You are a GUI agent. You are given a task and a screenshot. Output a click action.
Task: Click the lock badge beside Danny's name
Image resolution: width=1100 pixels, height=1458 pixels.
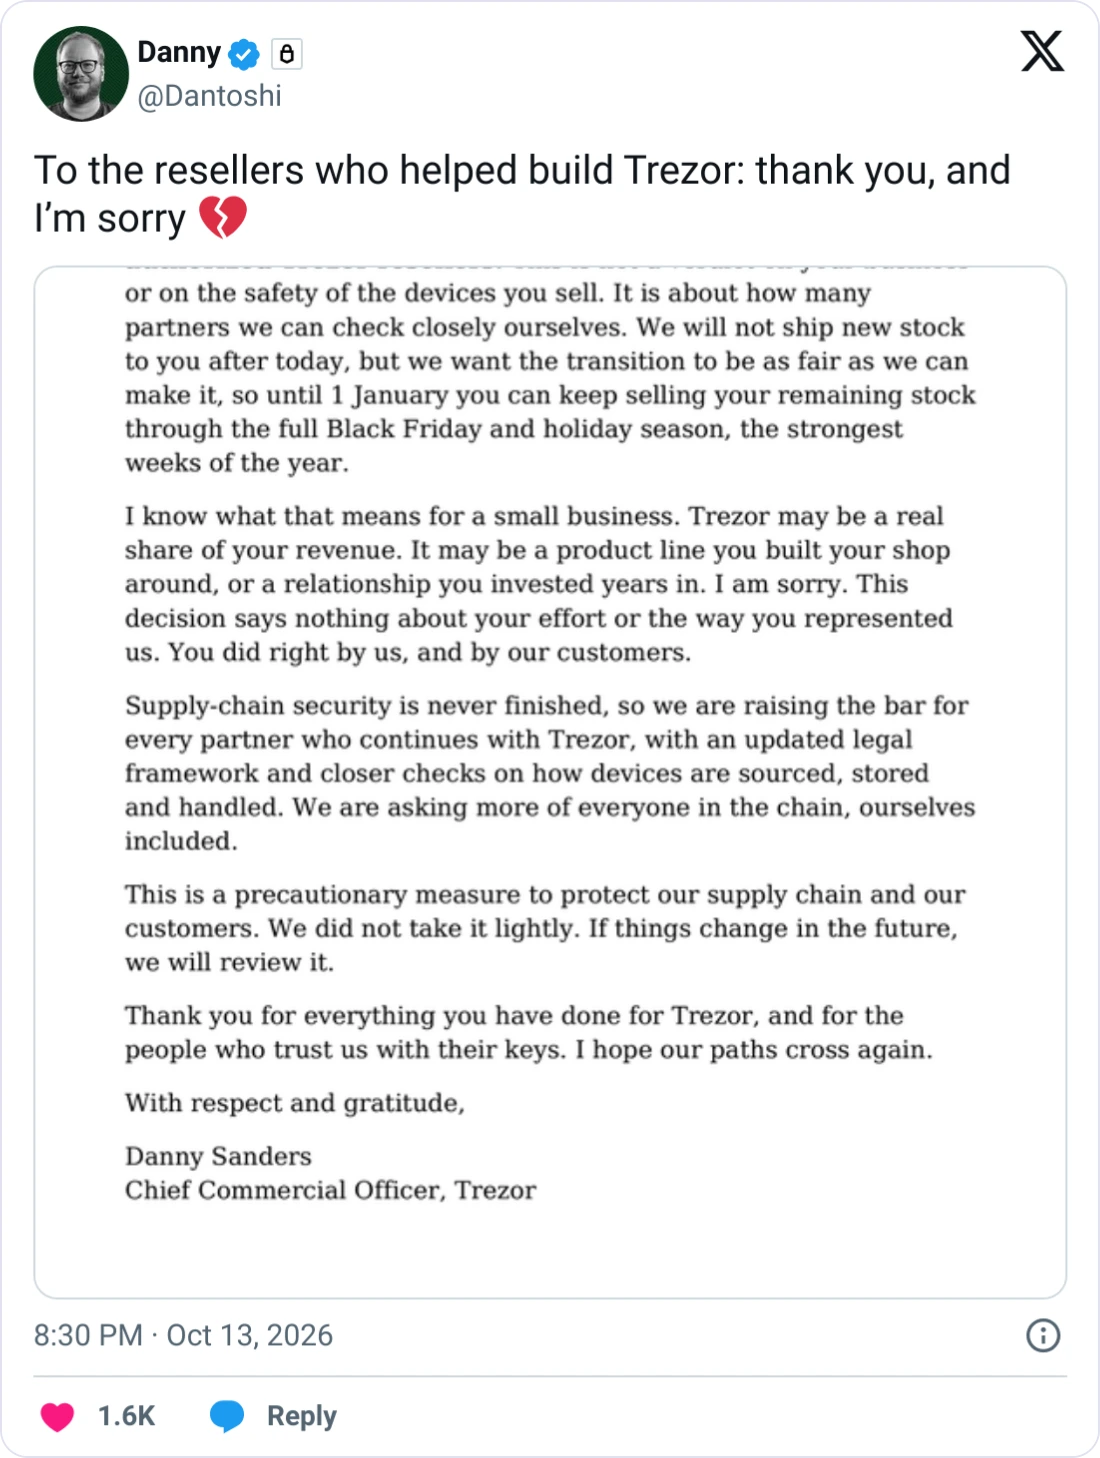[287, 53]
